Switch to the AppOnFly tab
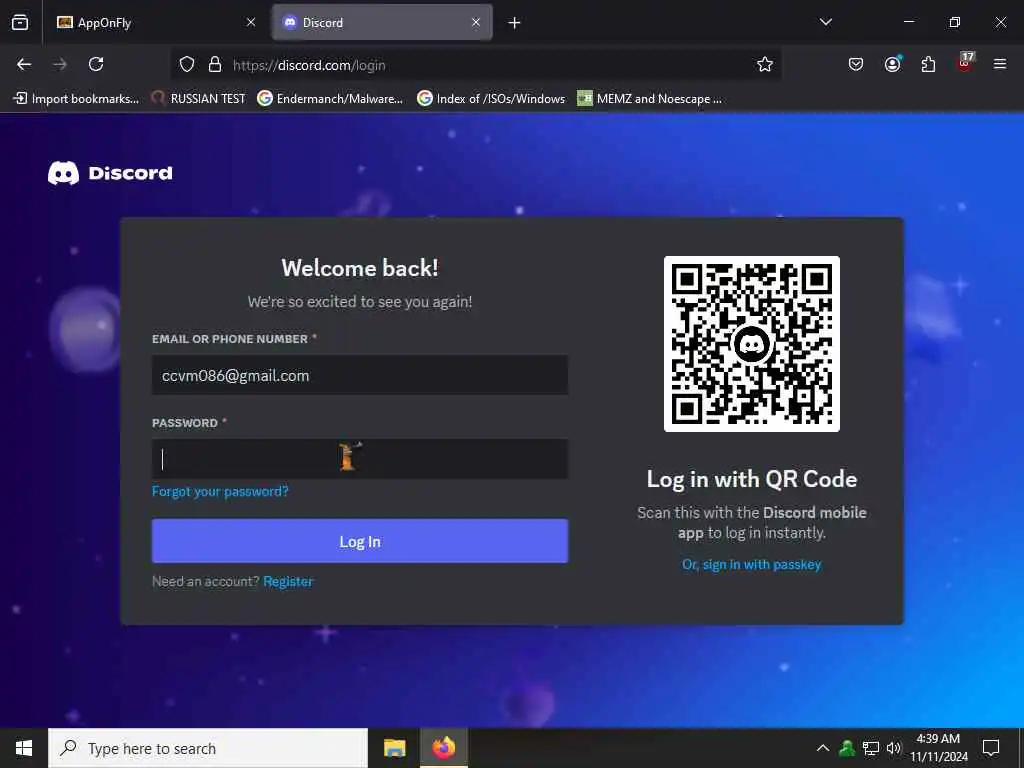The image size is (1024, 768). (157, 23)
